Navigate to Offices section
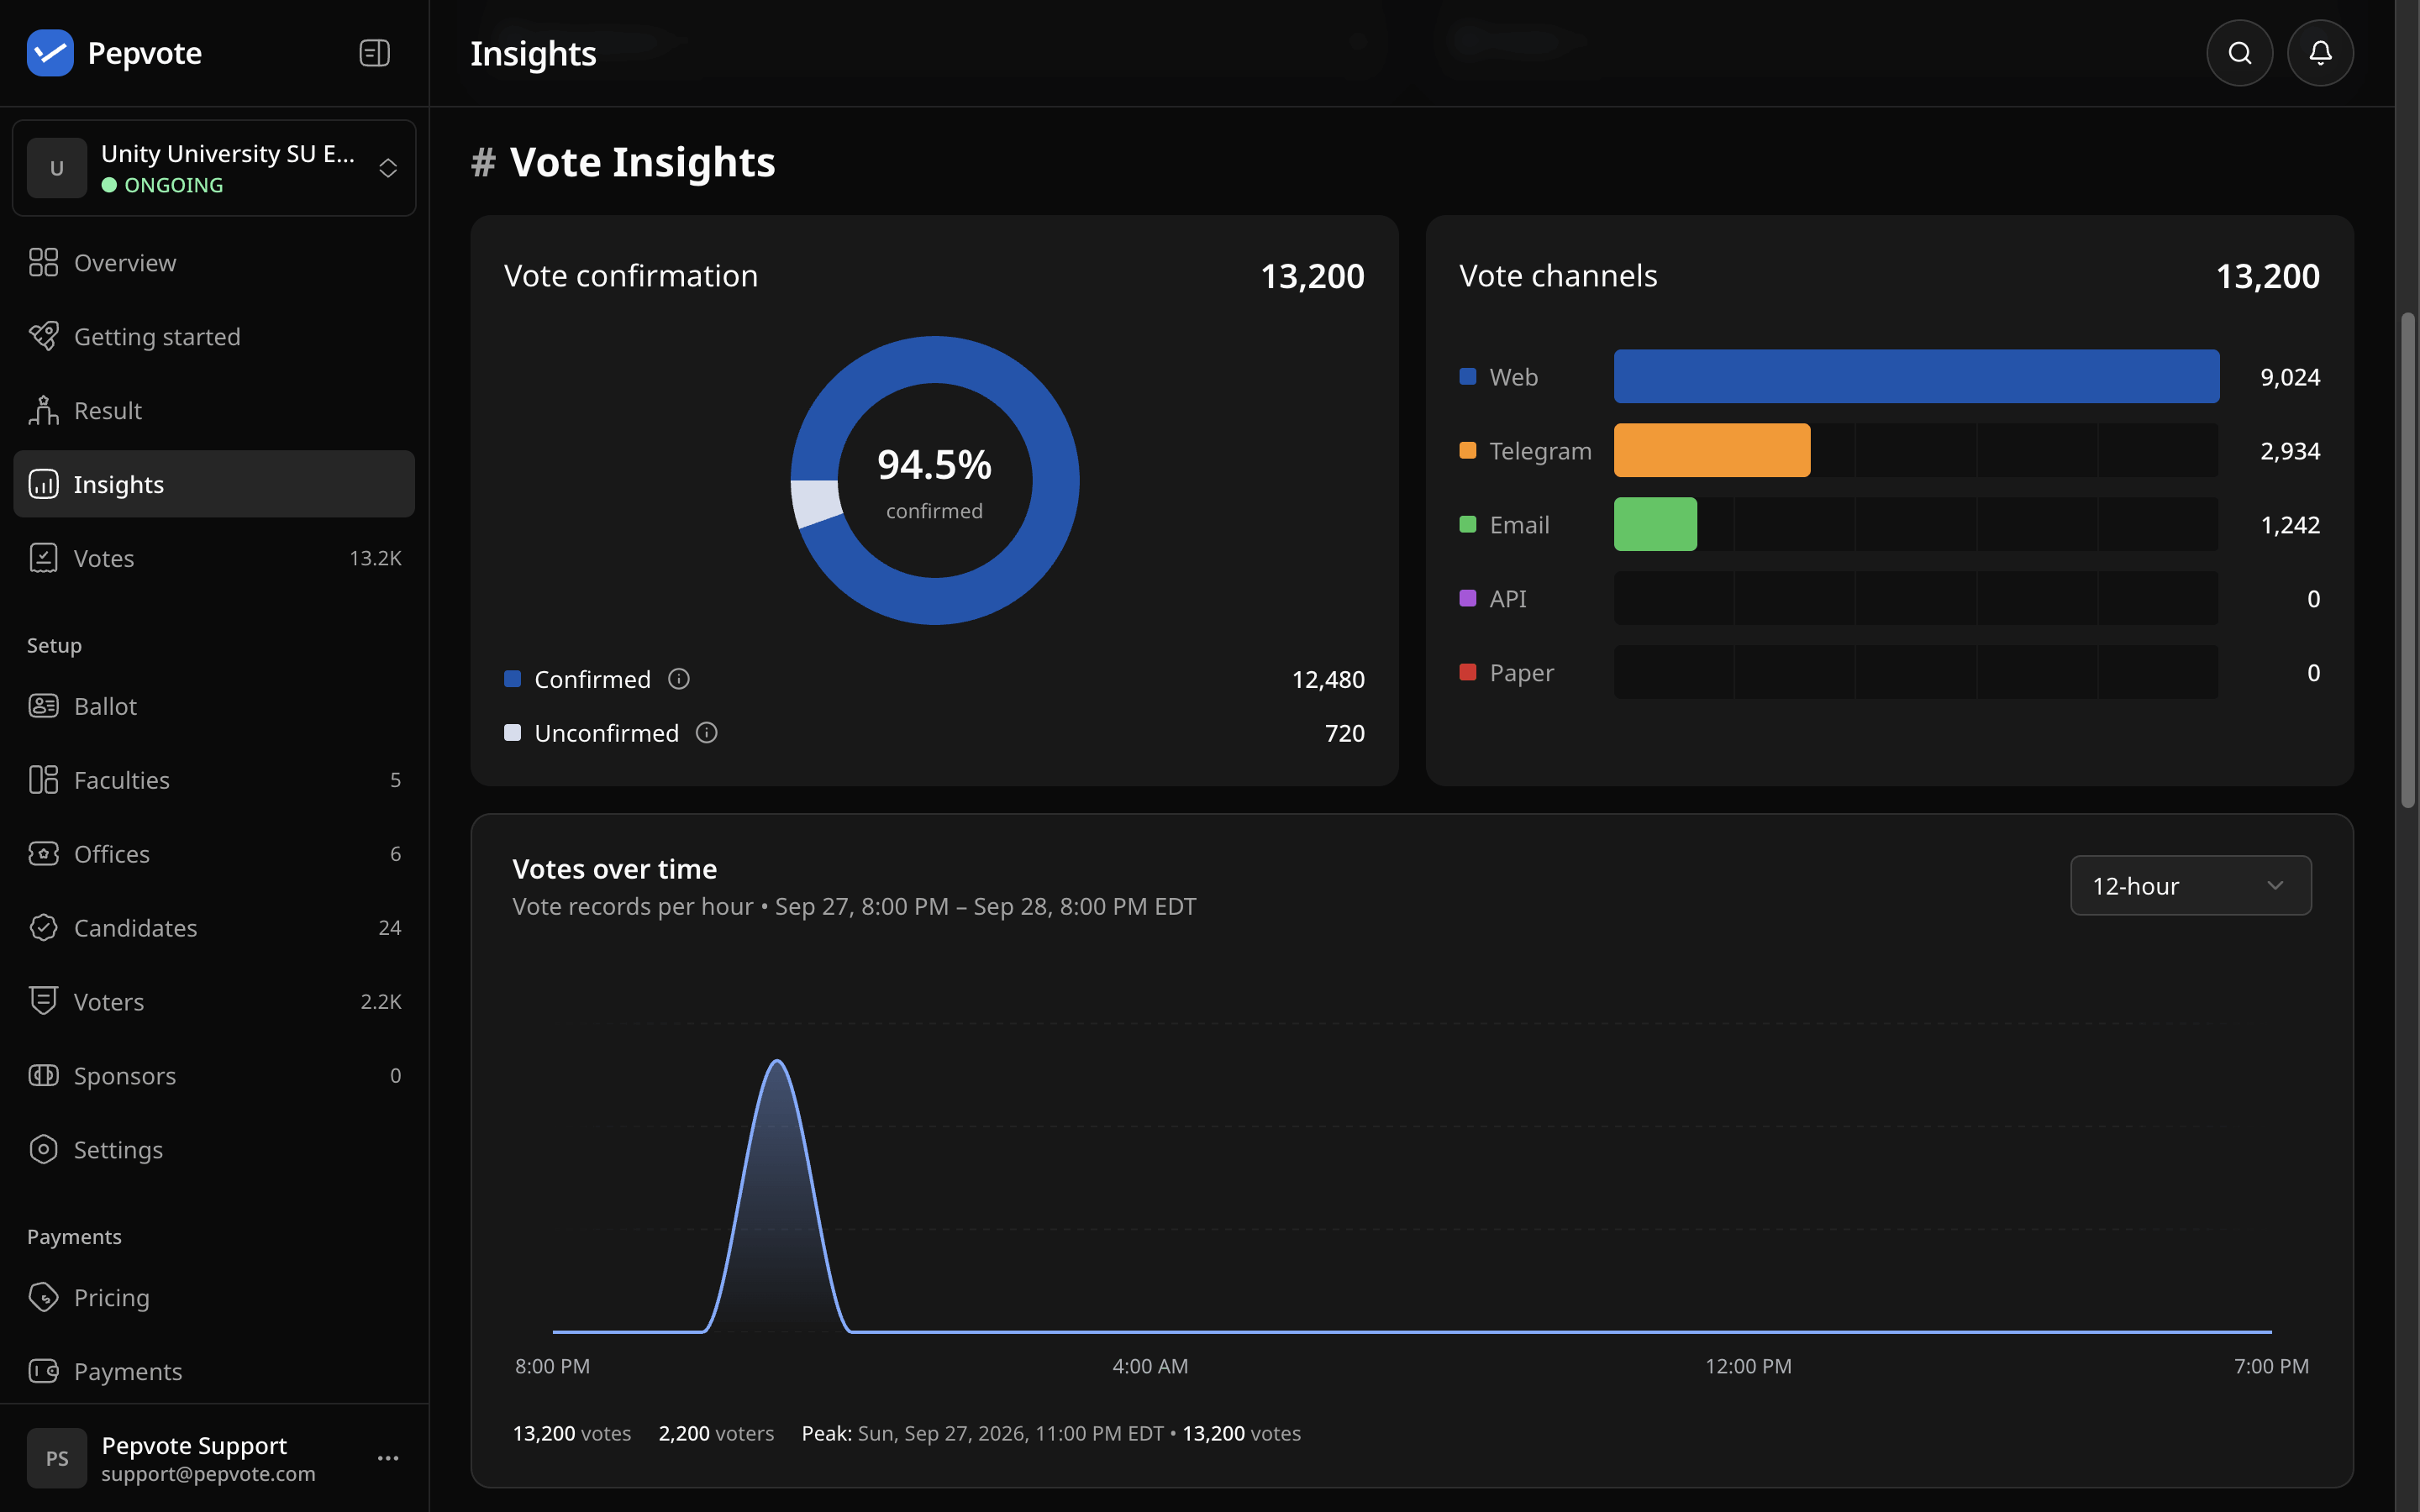Viewport: 2420px width, 1512px height. tap(214, 854)
